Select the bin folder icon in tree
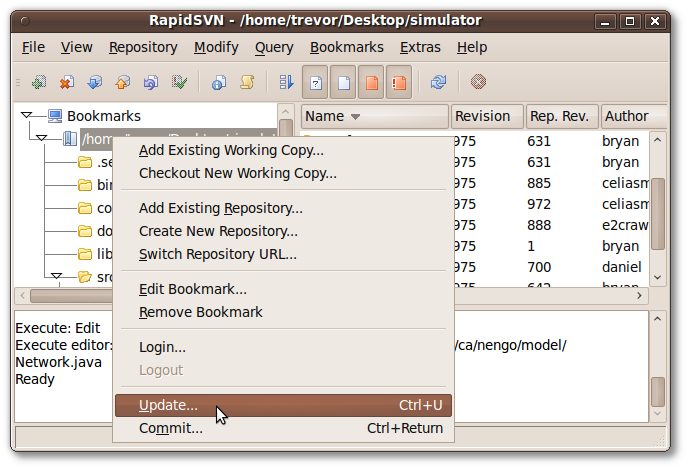This screenshot has width=688, height=469. click(85, 185)
